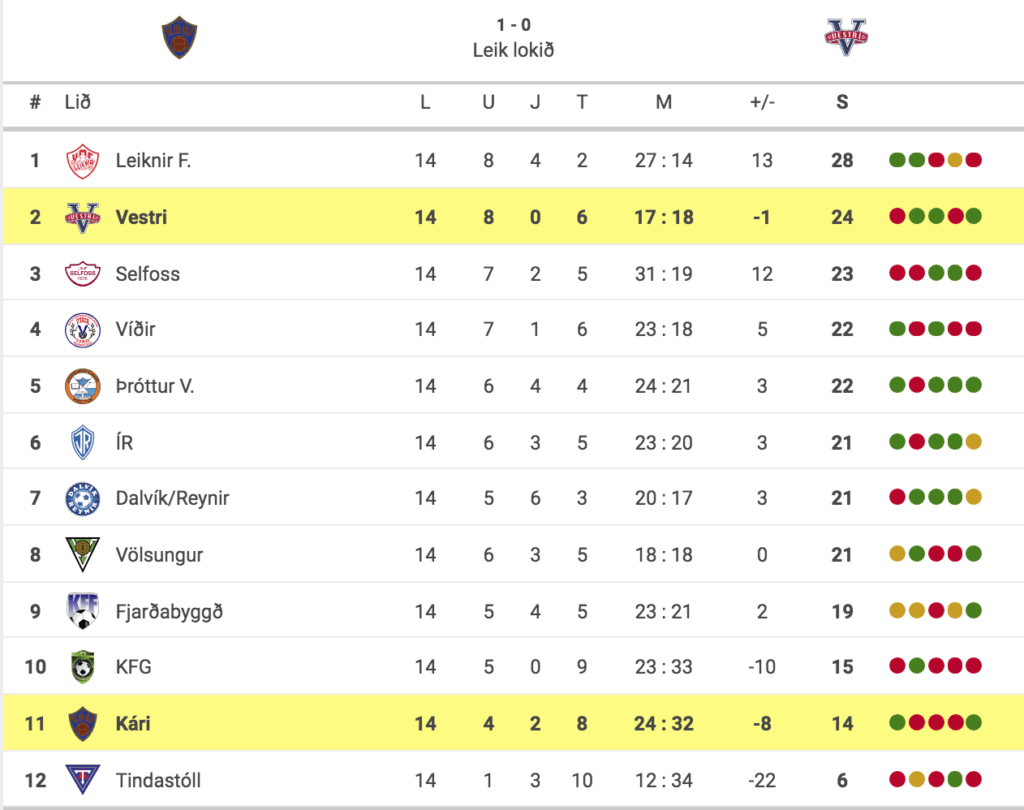Click the Selfoss club badge
The height and width of the screenshot is (810, 1024).
(83, 274)
